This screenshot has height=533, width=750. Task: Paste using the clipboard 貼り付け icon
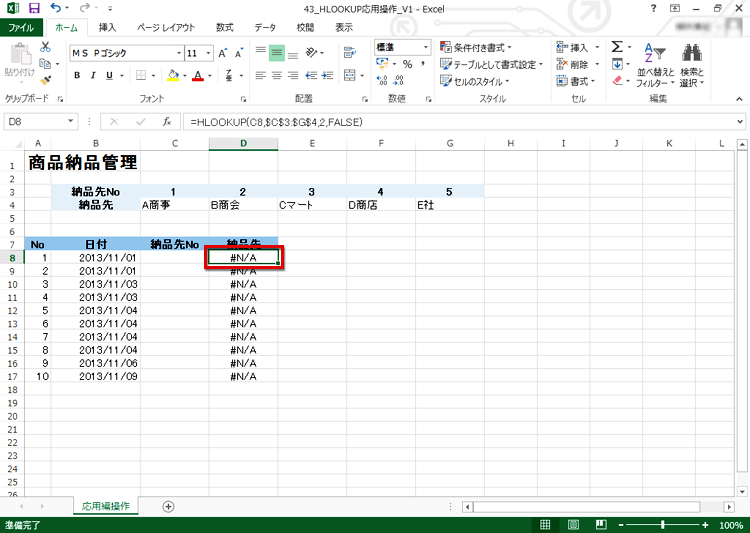click(x=20, y=60)
